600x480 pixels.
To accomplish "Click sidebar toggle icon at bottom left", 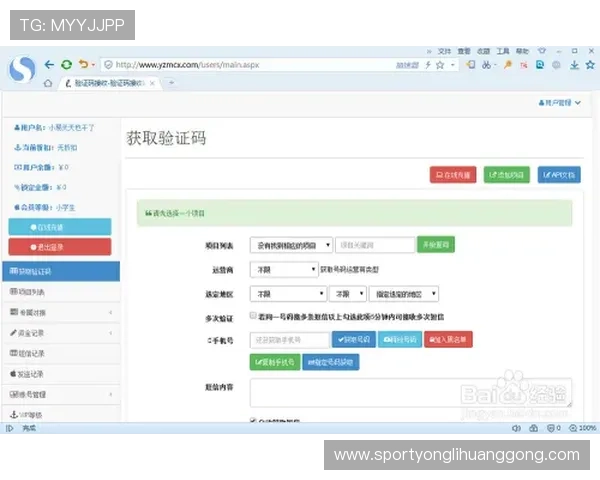I will coord(10,428).
